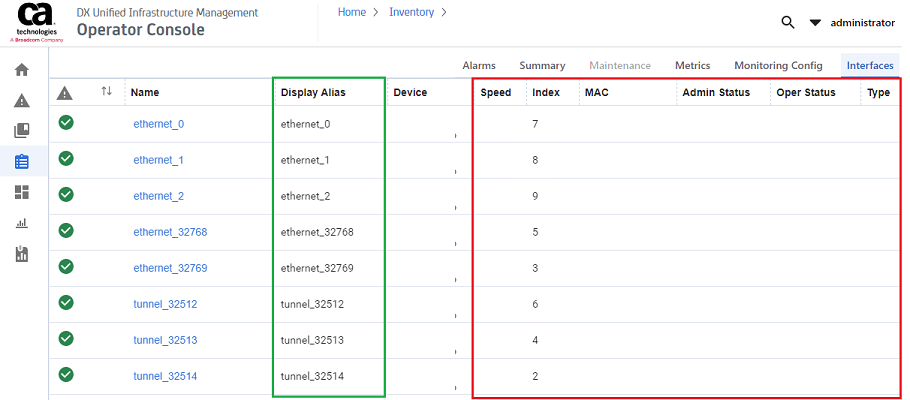Click the Groups icon in sidebar
The height and width of the screenshot is (400, 910).
click(22, 131)
